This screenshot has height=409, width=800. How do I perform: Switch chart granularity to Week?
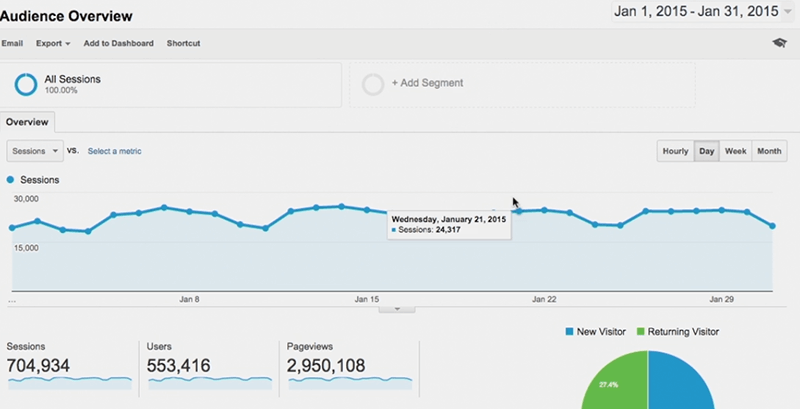click(x=736, y=151)
